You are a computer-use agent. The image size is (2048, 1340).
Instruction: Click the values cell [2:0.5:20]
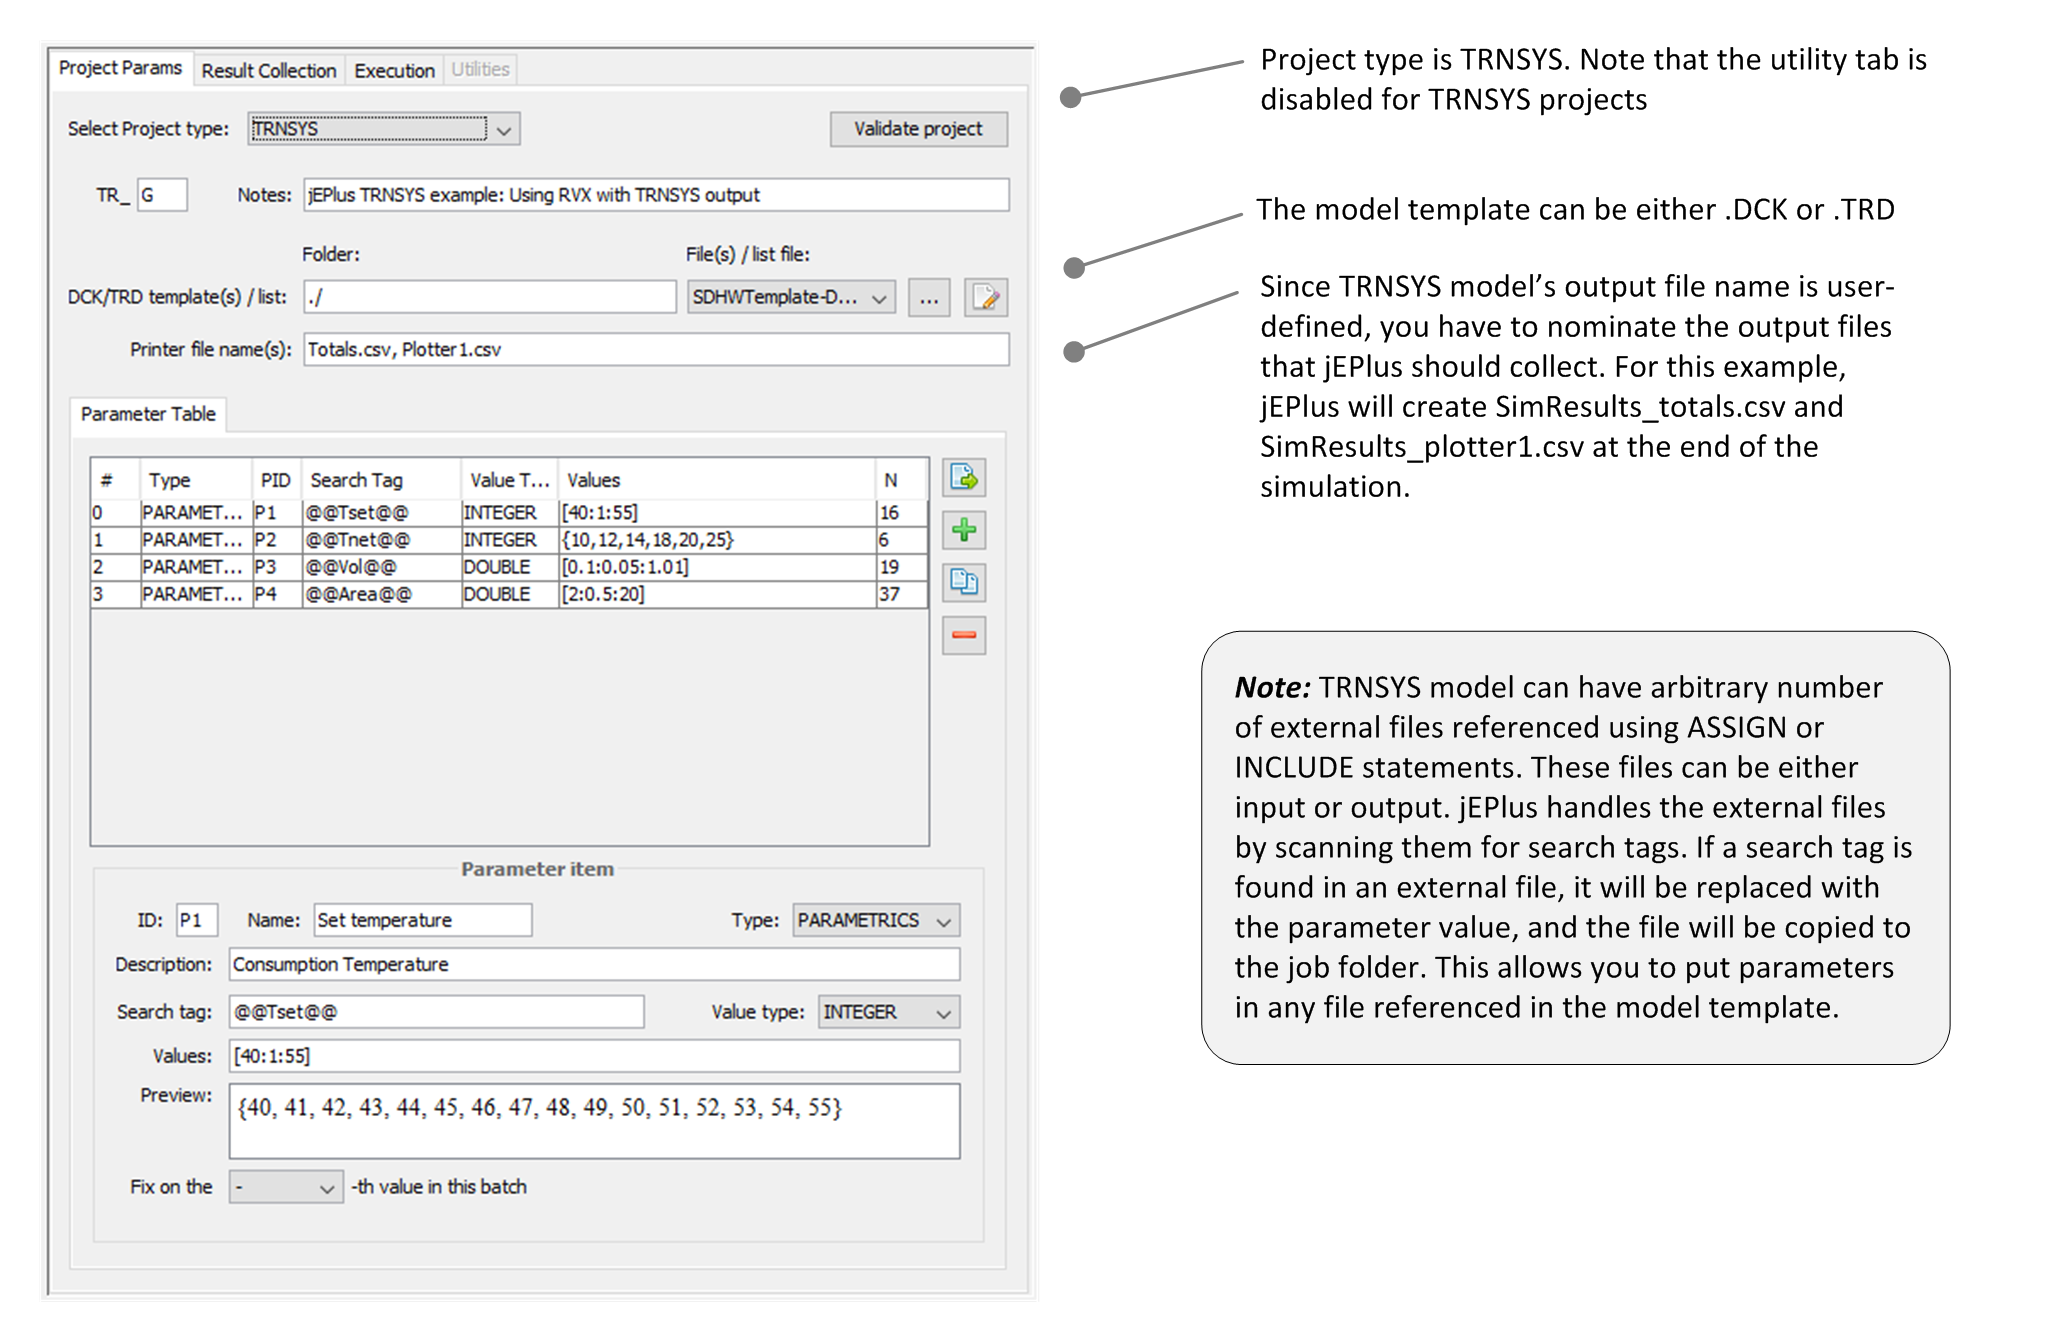pyautogui.click(x=716, y=594)
